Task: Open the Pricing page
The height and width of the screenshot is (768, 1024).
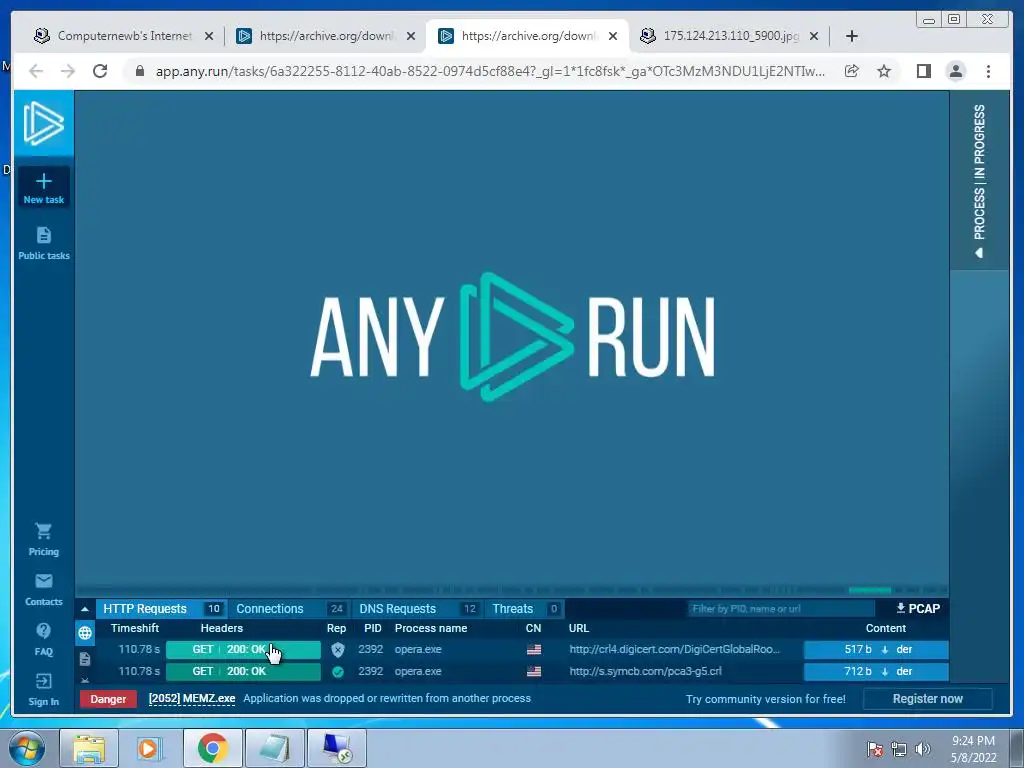Action: point(44,539)
